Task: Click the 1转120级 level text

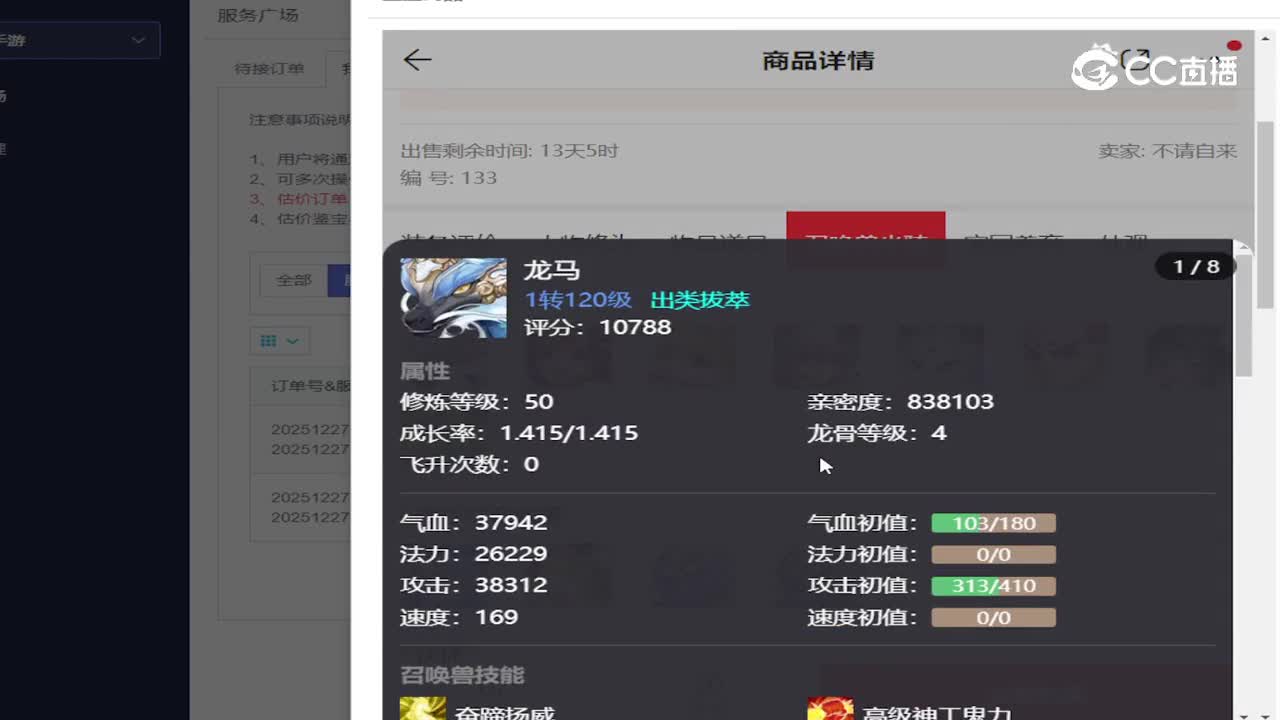Action: point(578,300)
